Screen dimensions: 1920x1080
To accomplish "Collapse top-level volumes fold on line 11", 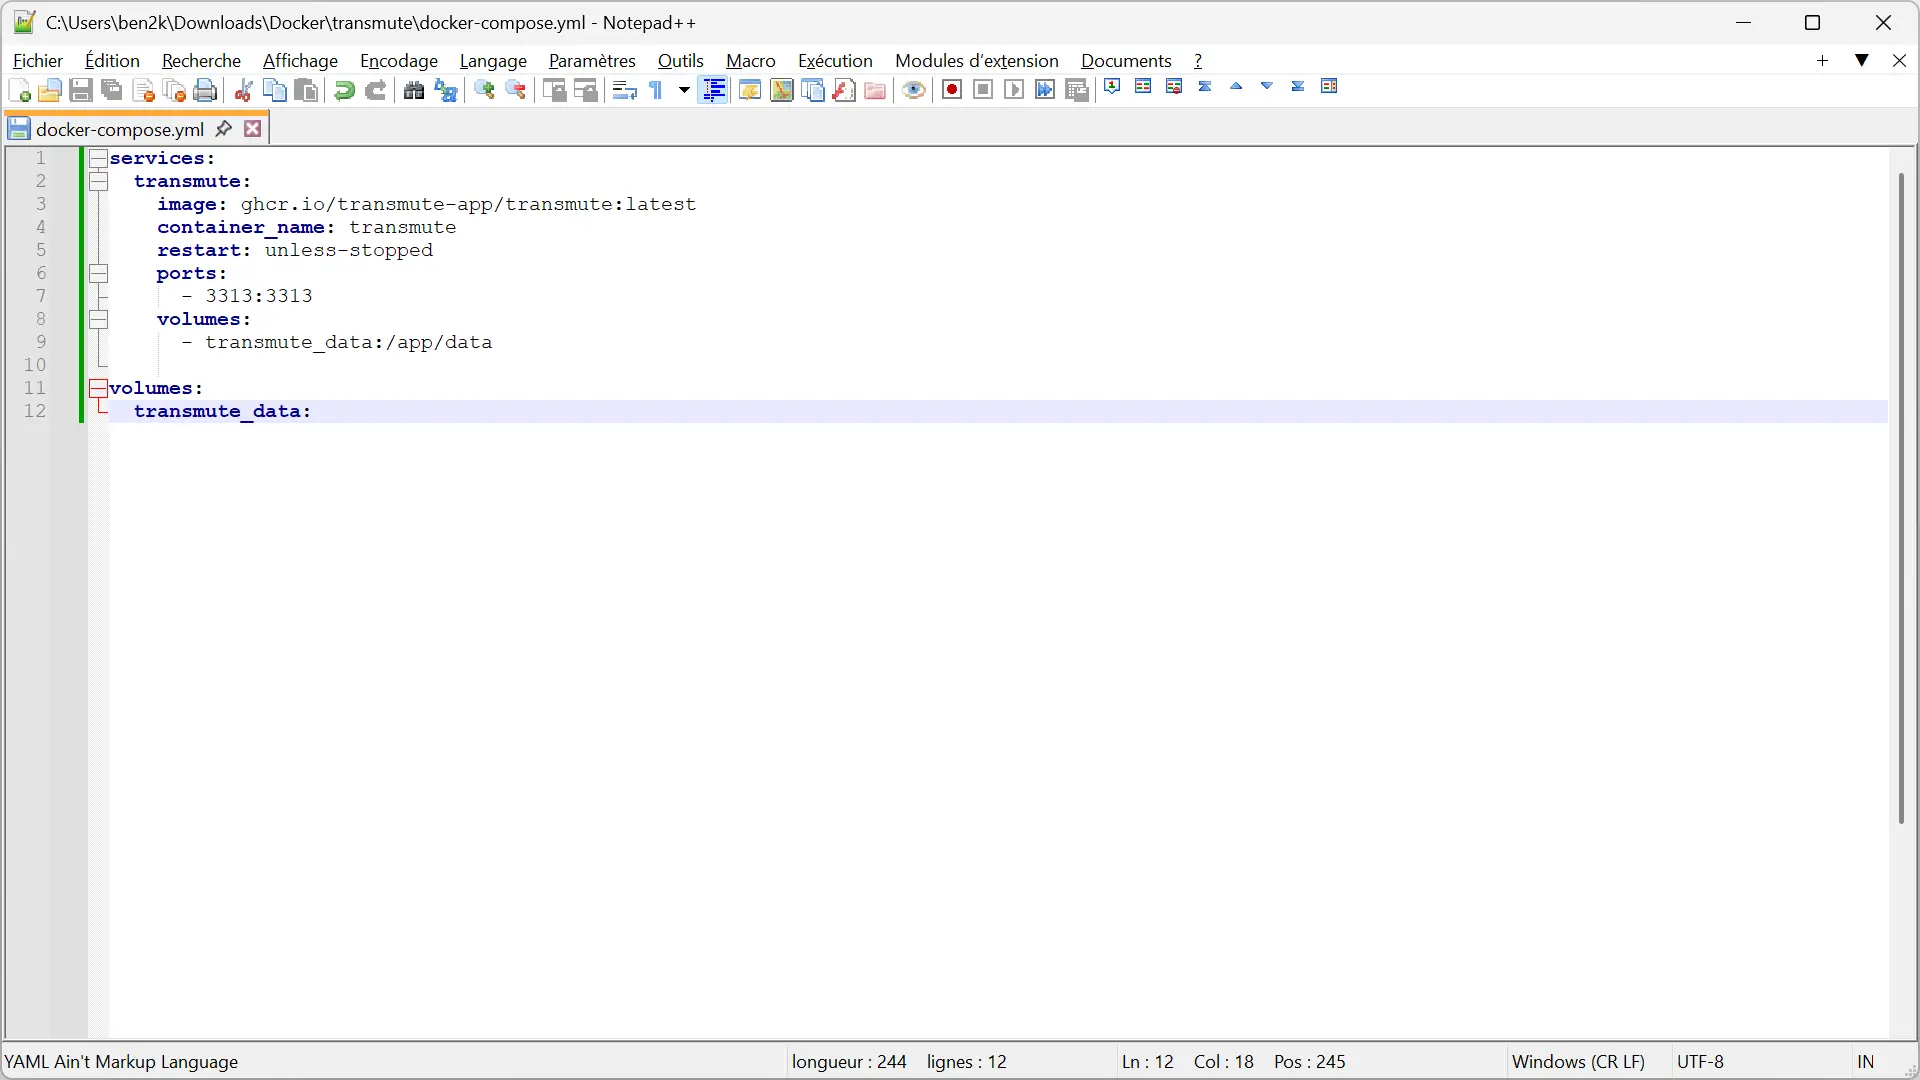I will pyautogui.click(x=98, y=388).
